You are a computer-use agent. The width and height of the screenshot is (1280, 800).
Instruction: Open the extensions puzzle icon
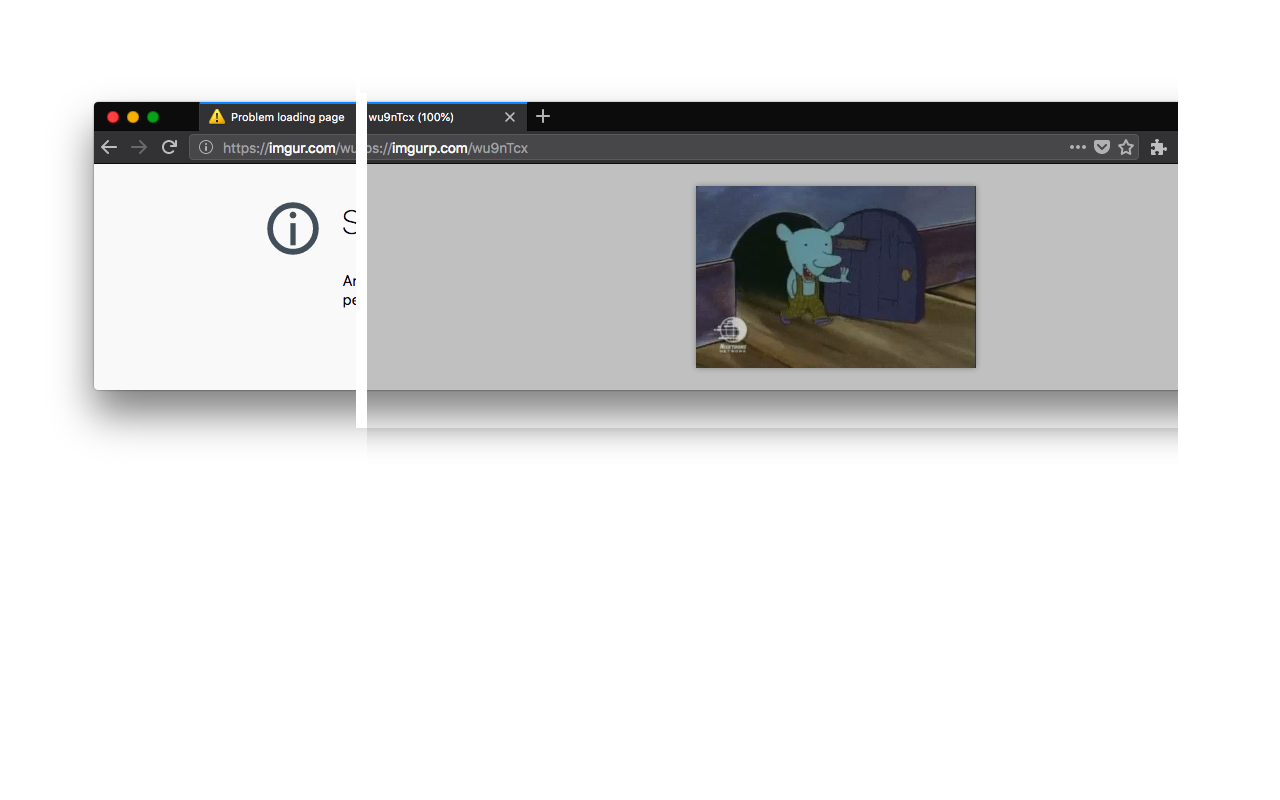(x=1158, y=147)
